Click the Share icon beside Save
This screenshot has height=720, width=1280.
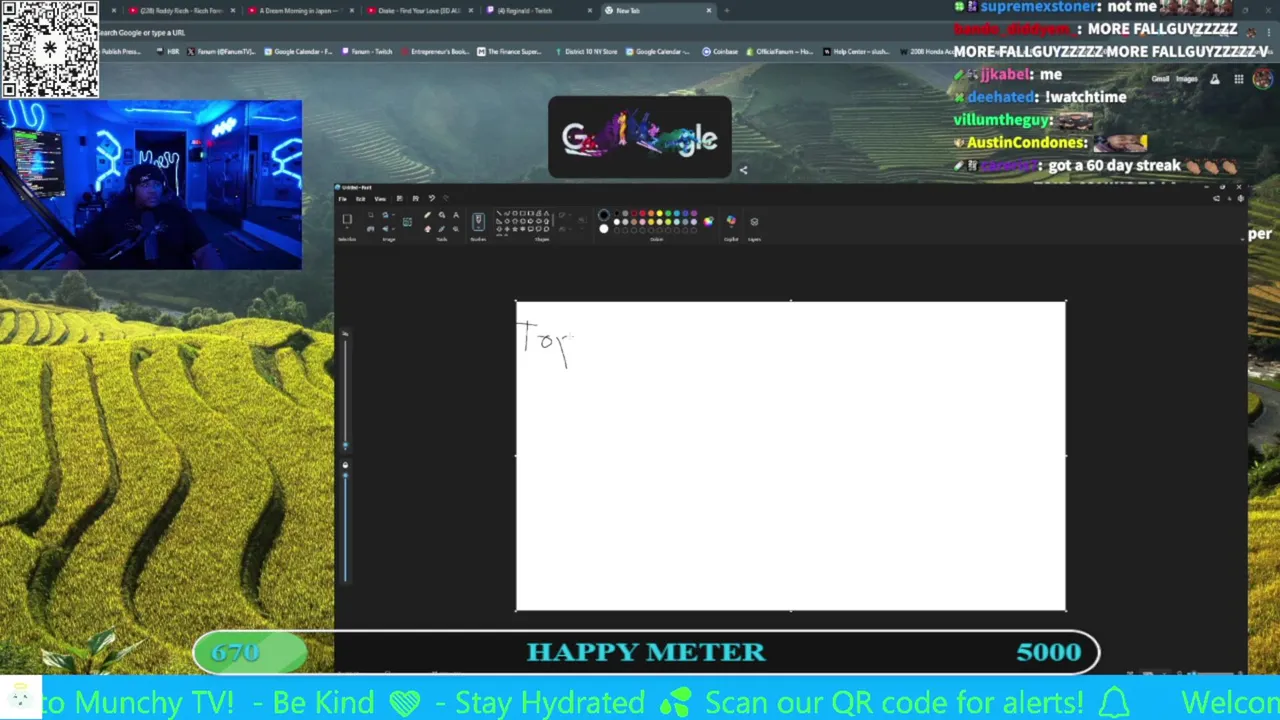416,199
